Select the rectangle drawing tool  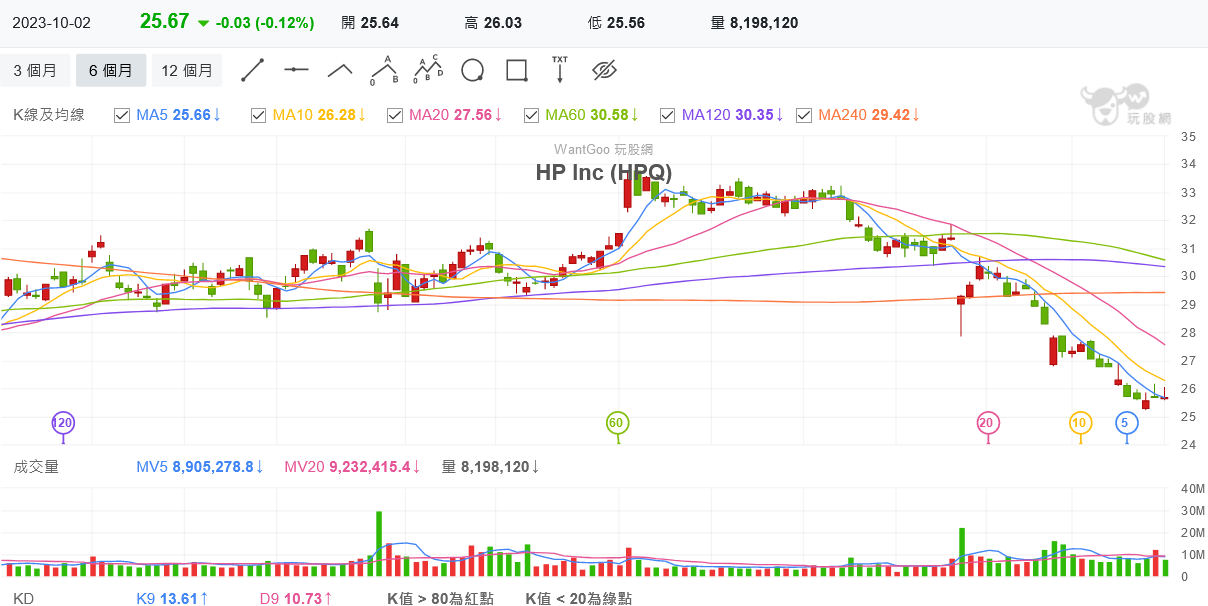click(x=516, y=70)
